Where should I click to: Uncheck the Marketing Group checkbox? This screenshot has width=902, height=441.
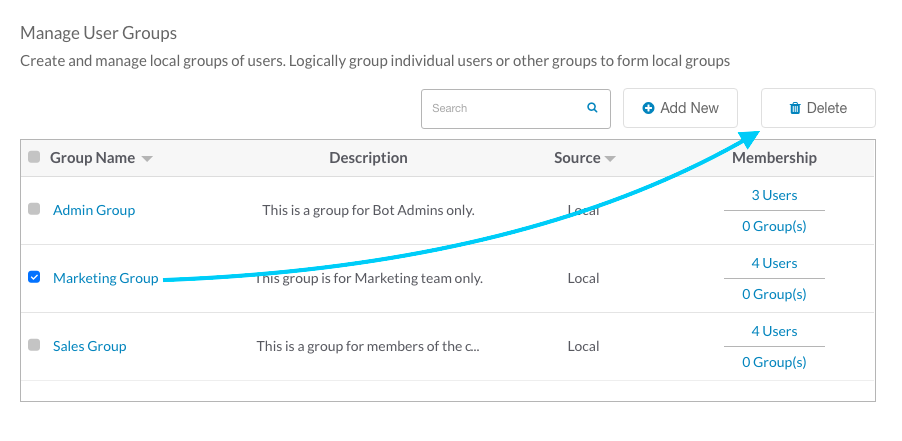tap(34, 277)
